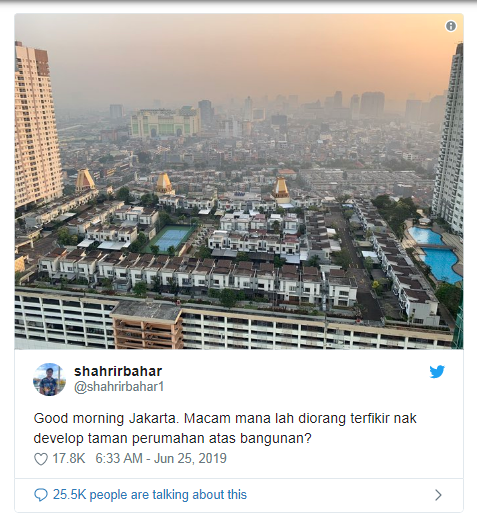The width and height of the screenshot is (477, 525).
Task: Open the shahrirbahar display name
Action: [x=118, y=371]
